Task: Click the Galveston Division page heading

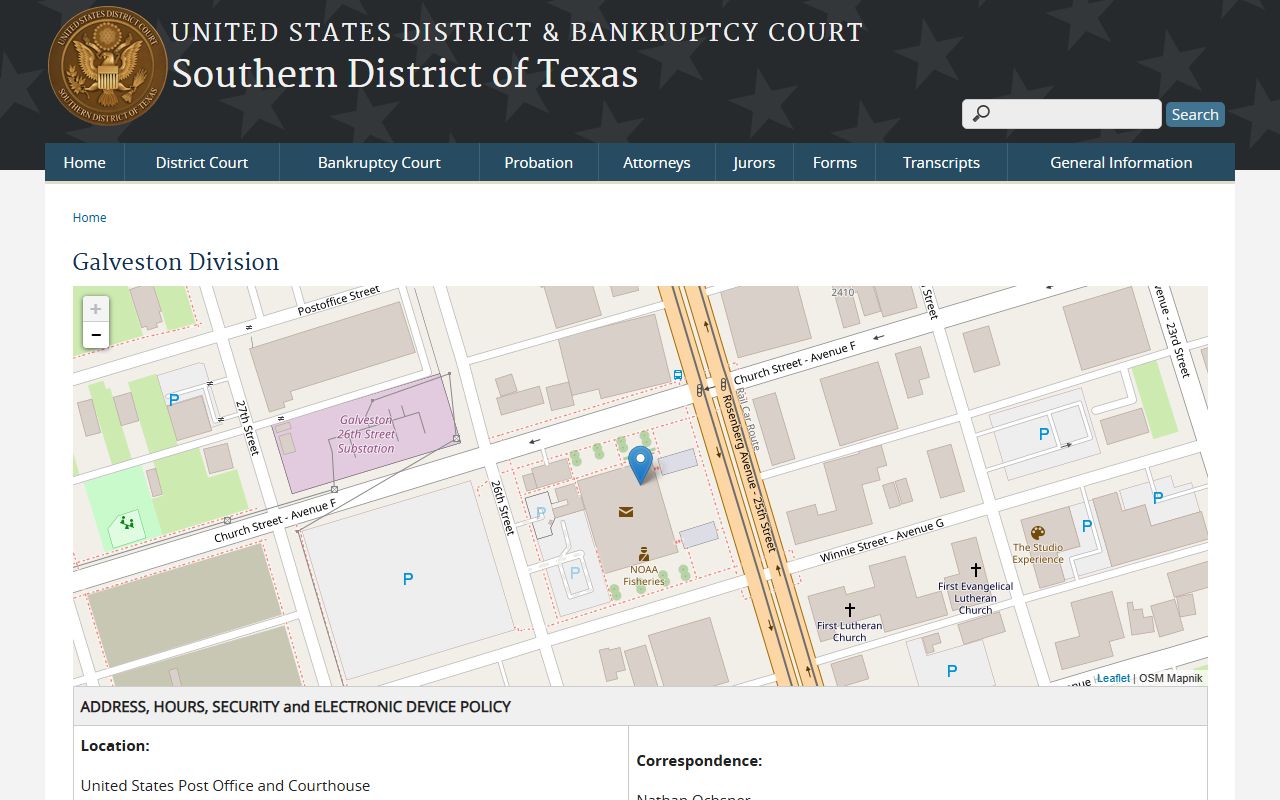Action: 176,262
